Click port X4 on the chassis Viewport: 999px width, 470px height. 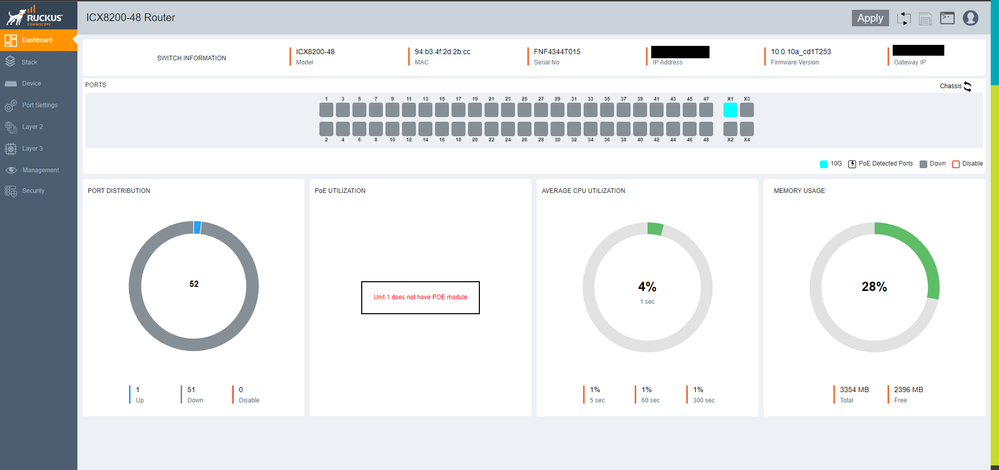(x=747, y=129)
